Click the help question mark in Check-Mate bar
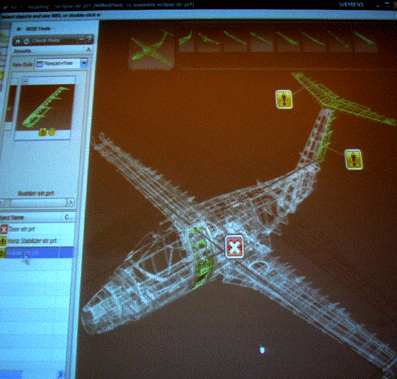397x379 pixels. click(89, 40)
